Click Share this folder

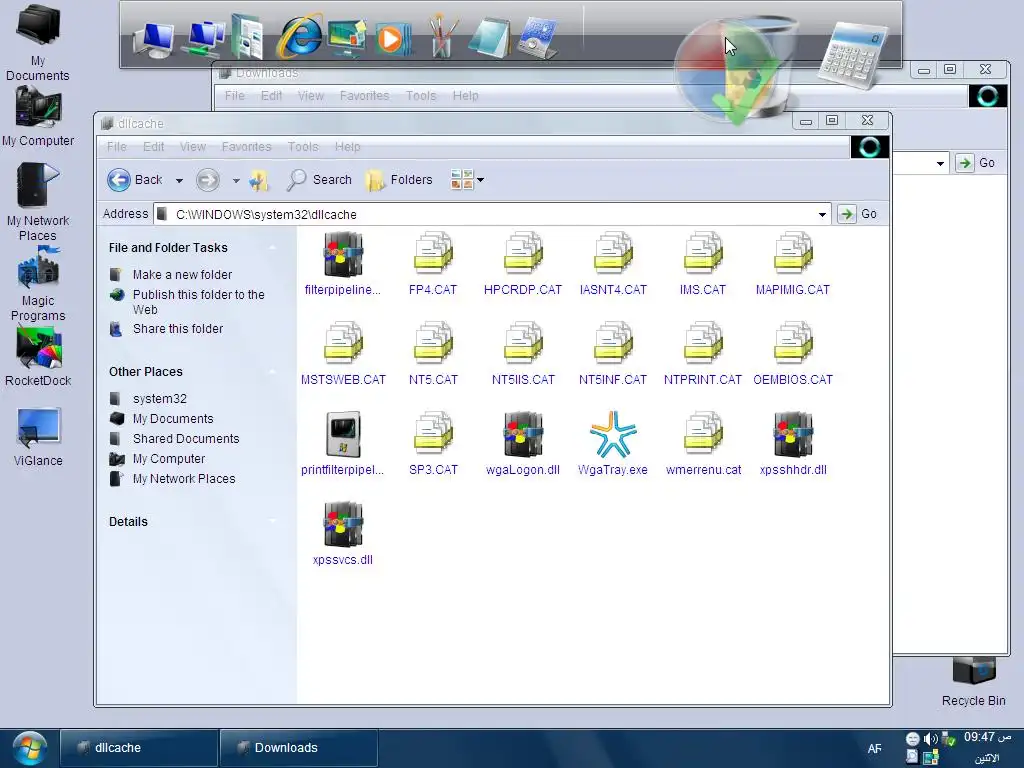point(178,328)
